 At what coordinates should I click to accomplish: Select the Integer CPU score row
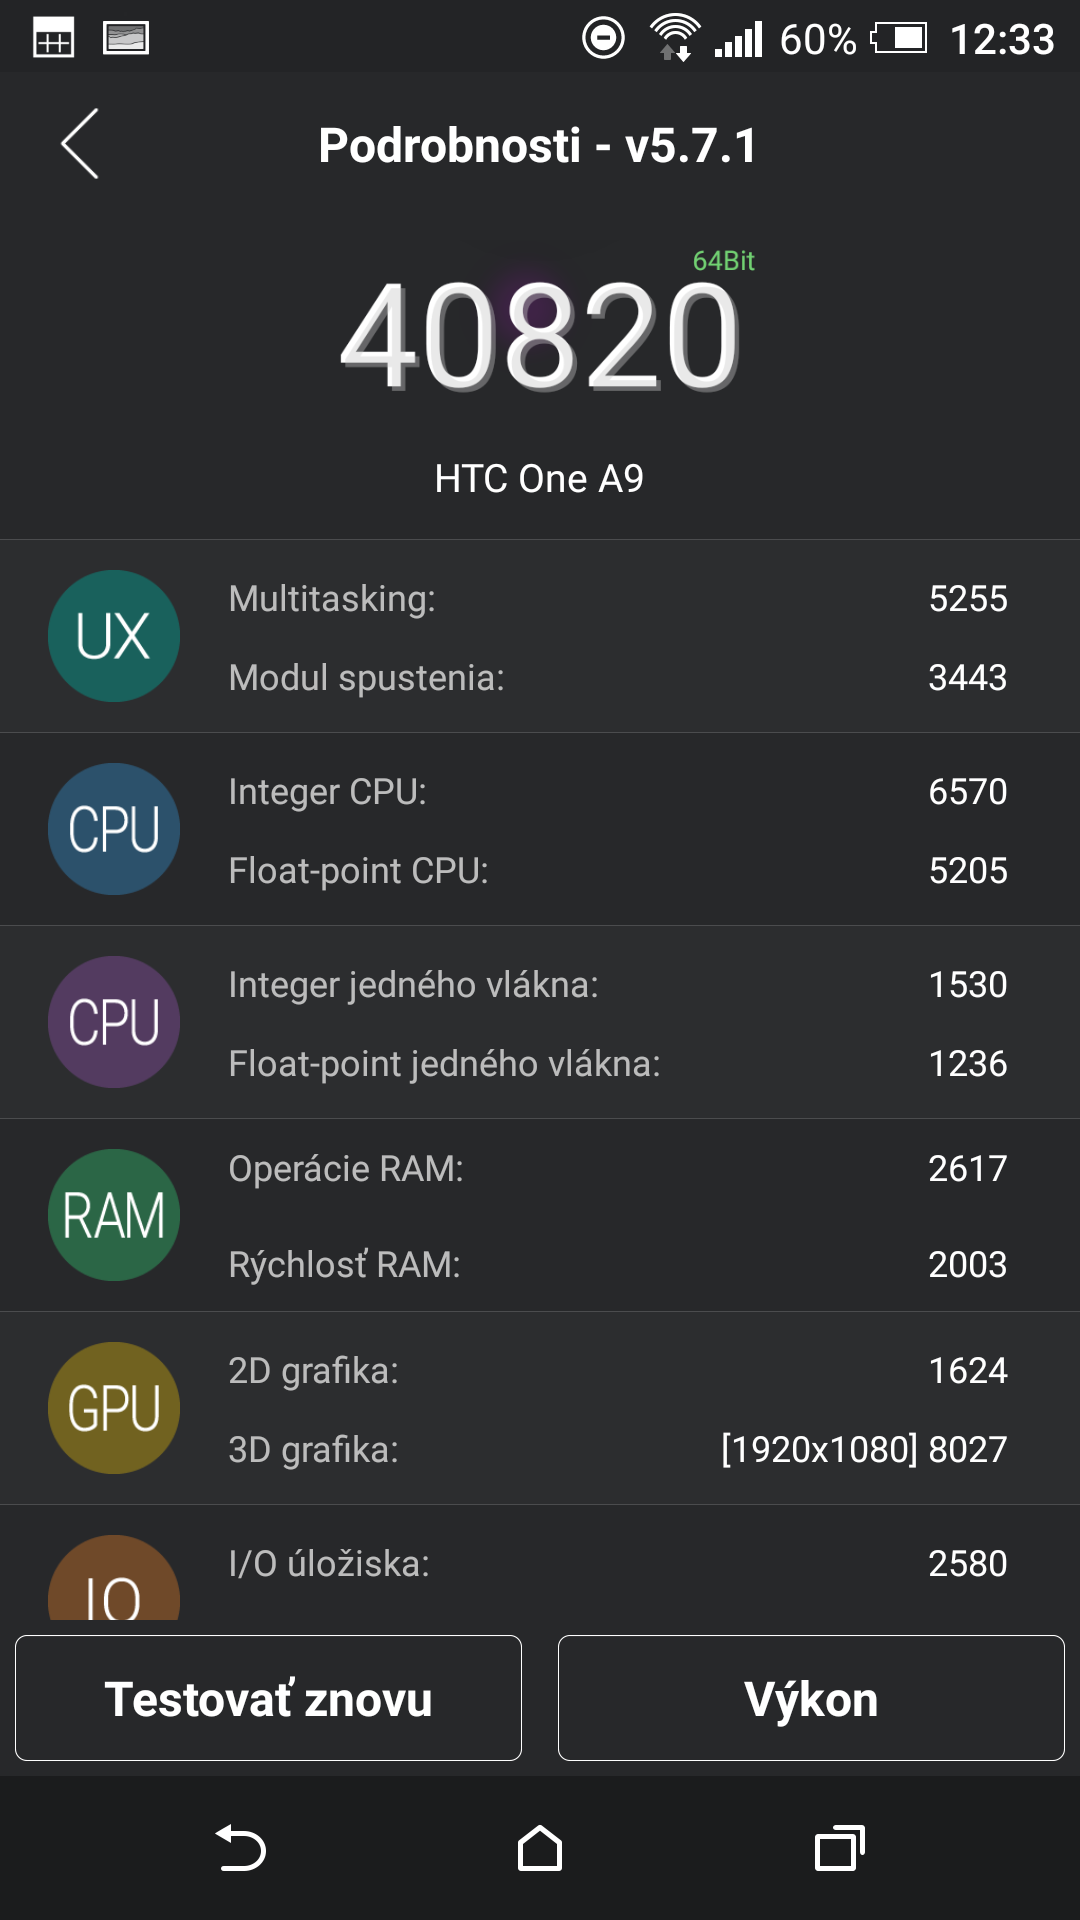point(618,792)
